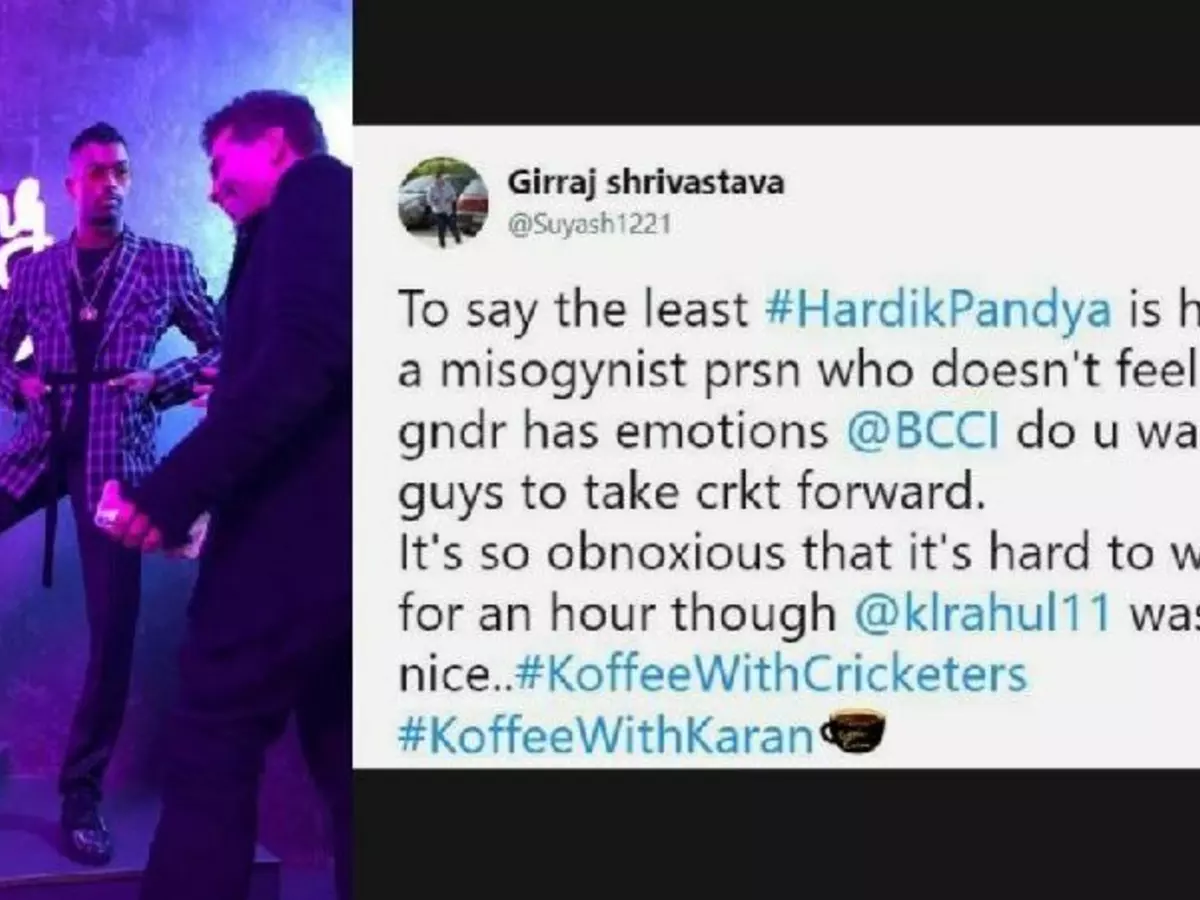Click the coffee cup emoji
The width and height of the screenshot is (1200, 900).
coord(852,732)
